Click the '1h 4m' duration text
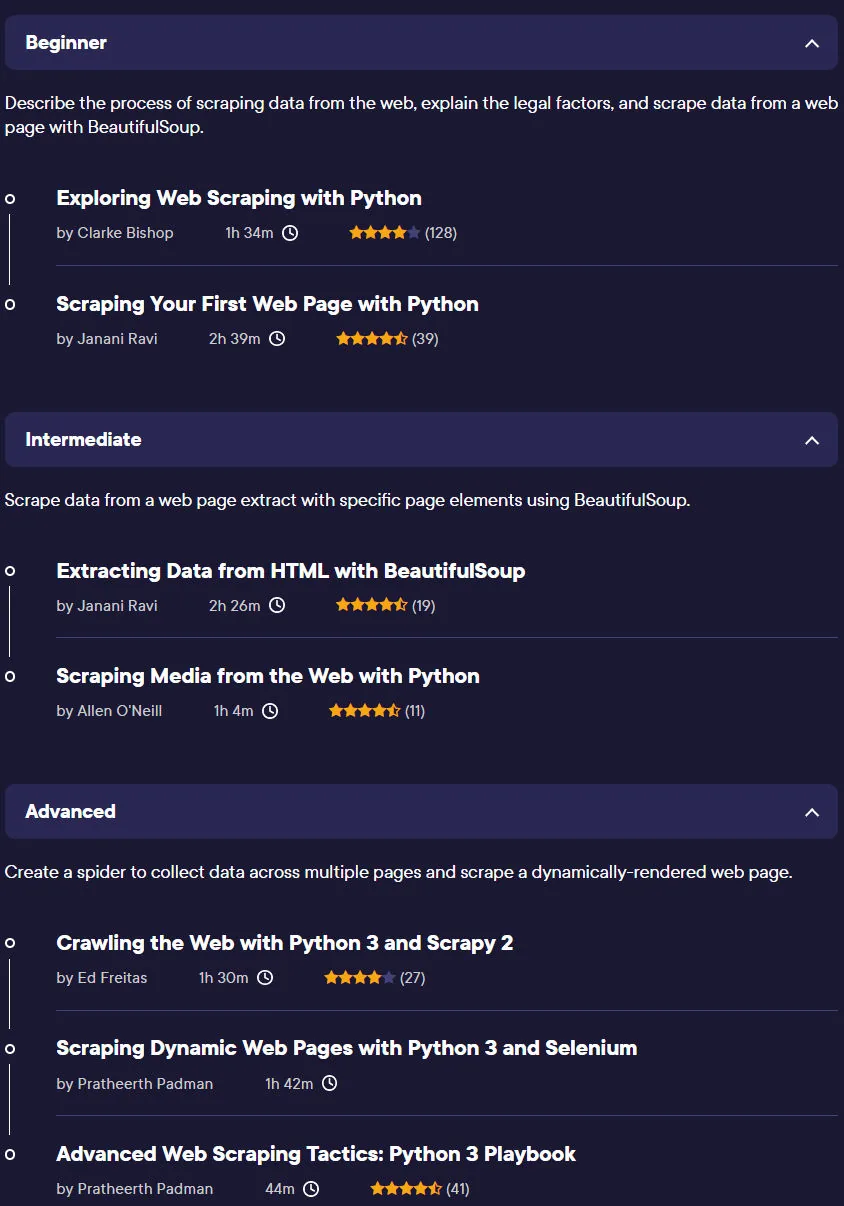Image resolution: width=844 pixels, height=1206 pixels. [234, 711]
